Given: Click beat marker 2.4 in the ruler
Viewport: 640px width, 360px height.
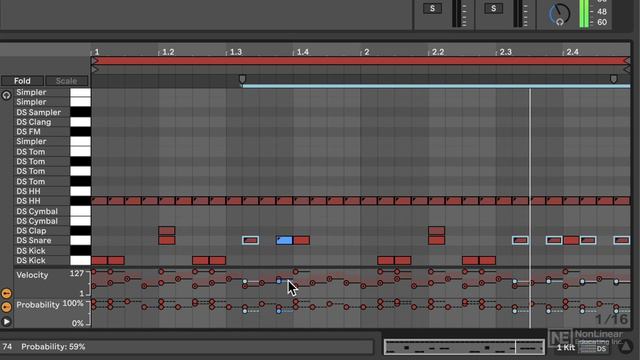Looking at the screenshot, I should click(572, 52).
